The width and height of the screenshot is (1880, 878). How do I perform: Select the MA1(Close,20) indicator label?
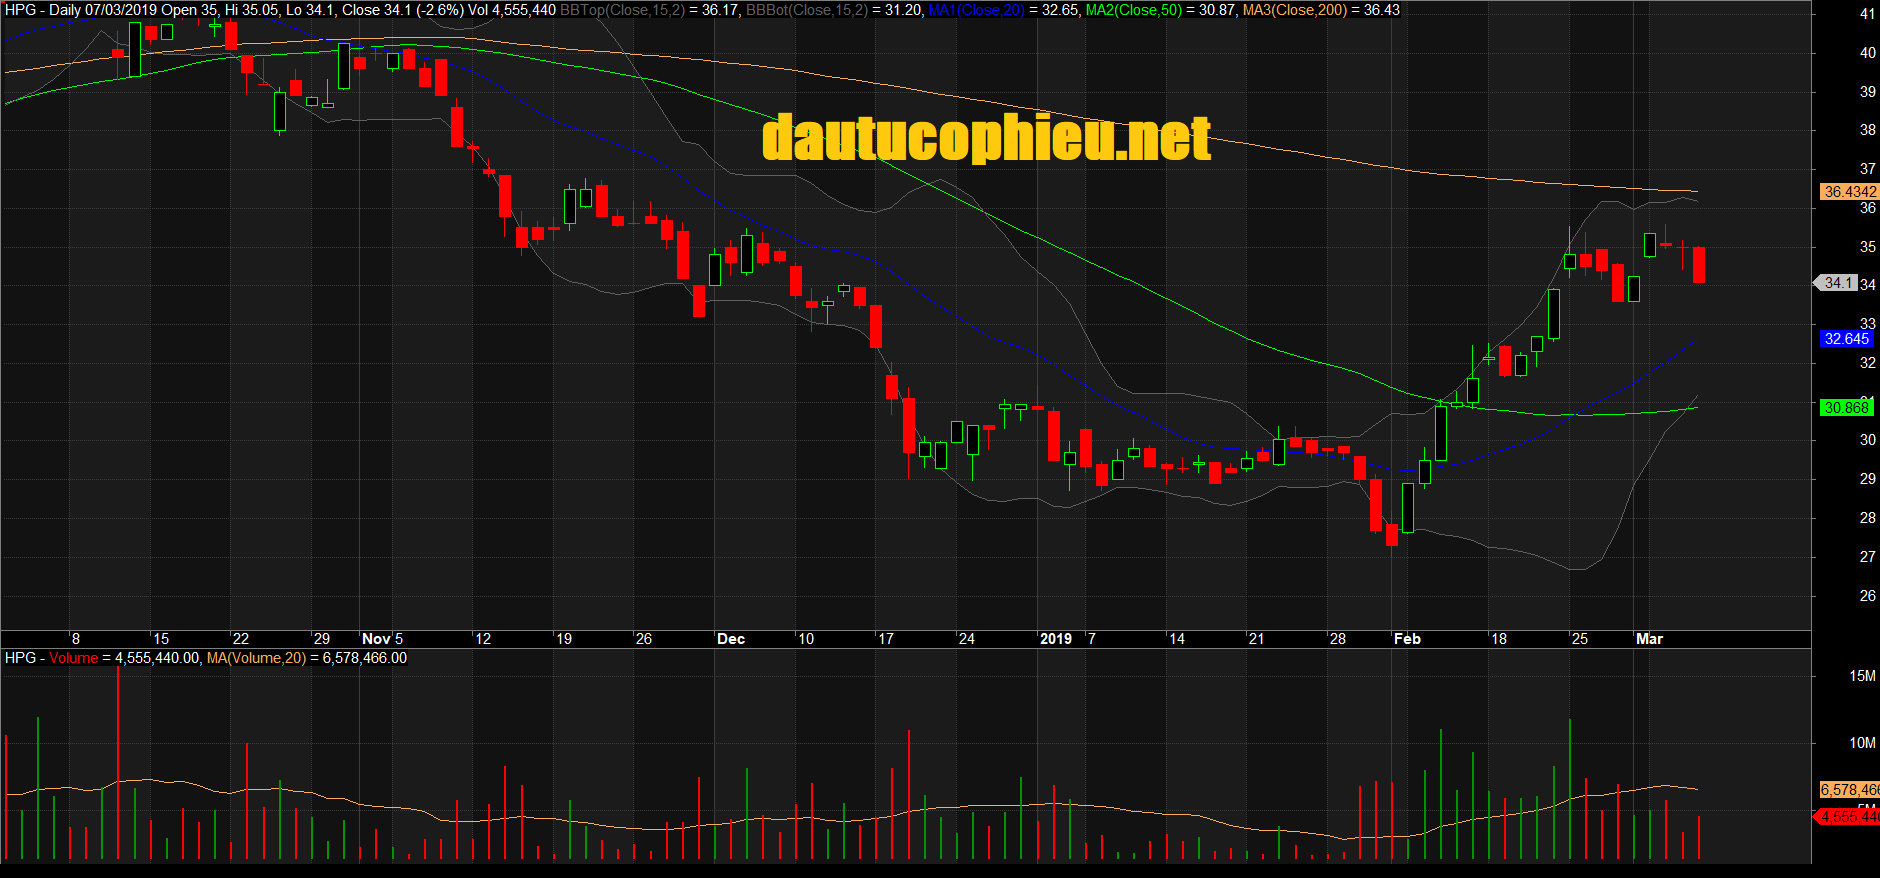[x=975, y=10]
